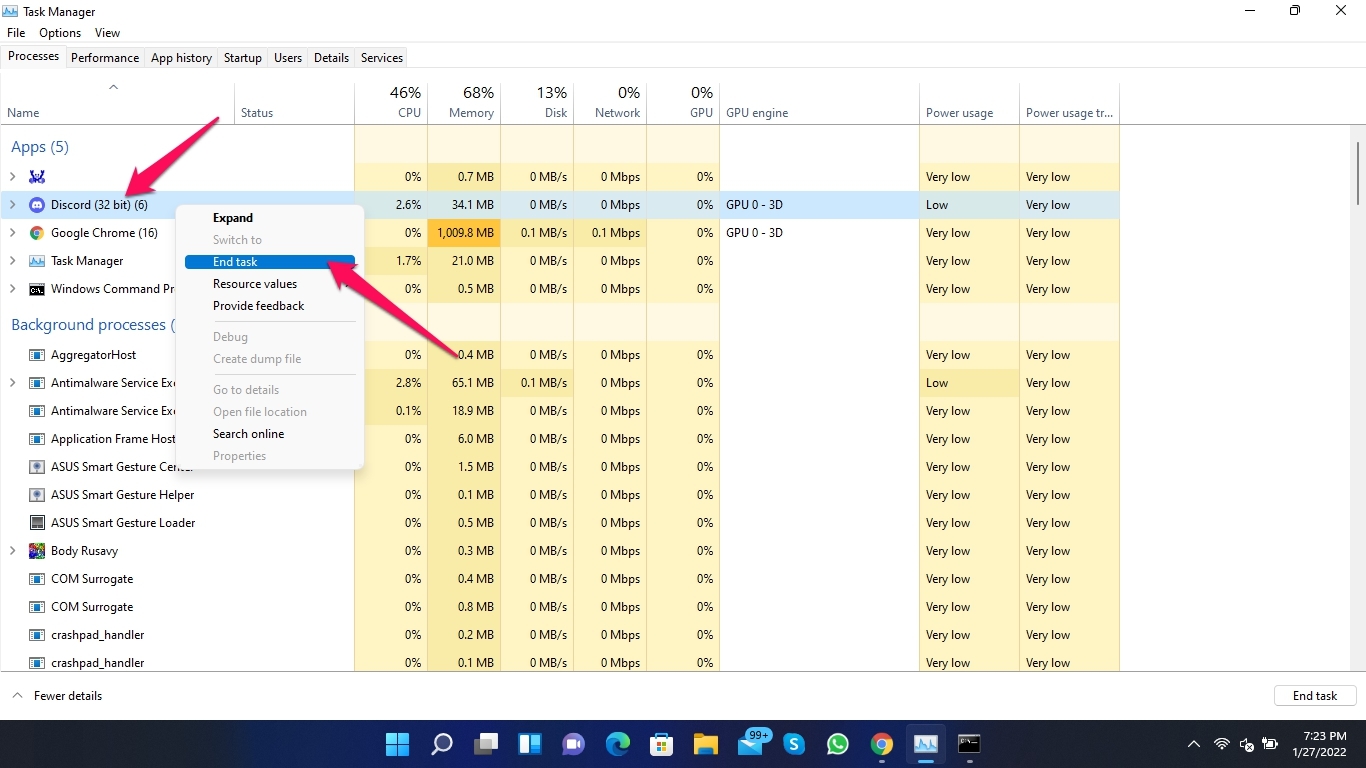Choose Expand in context menu
The height and width of the screenshot is (768, 1366).
pyautogui.click(x=270, y=218)
